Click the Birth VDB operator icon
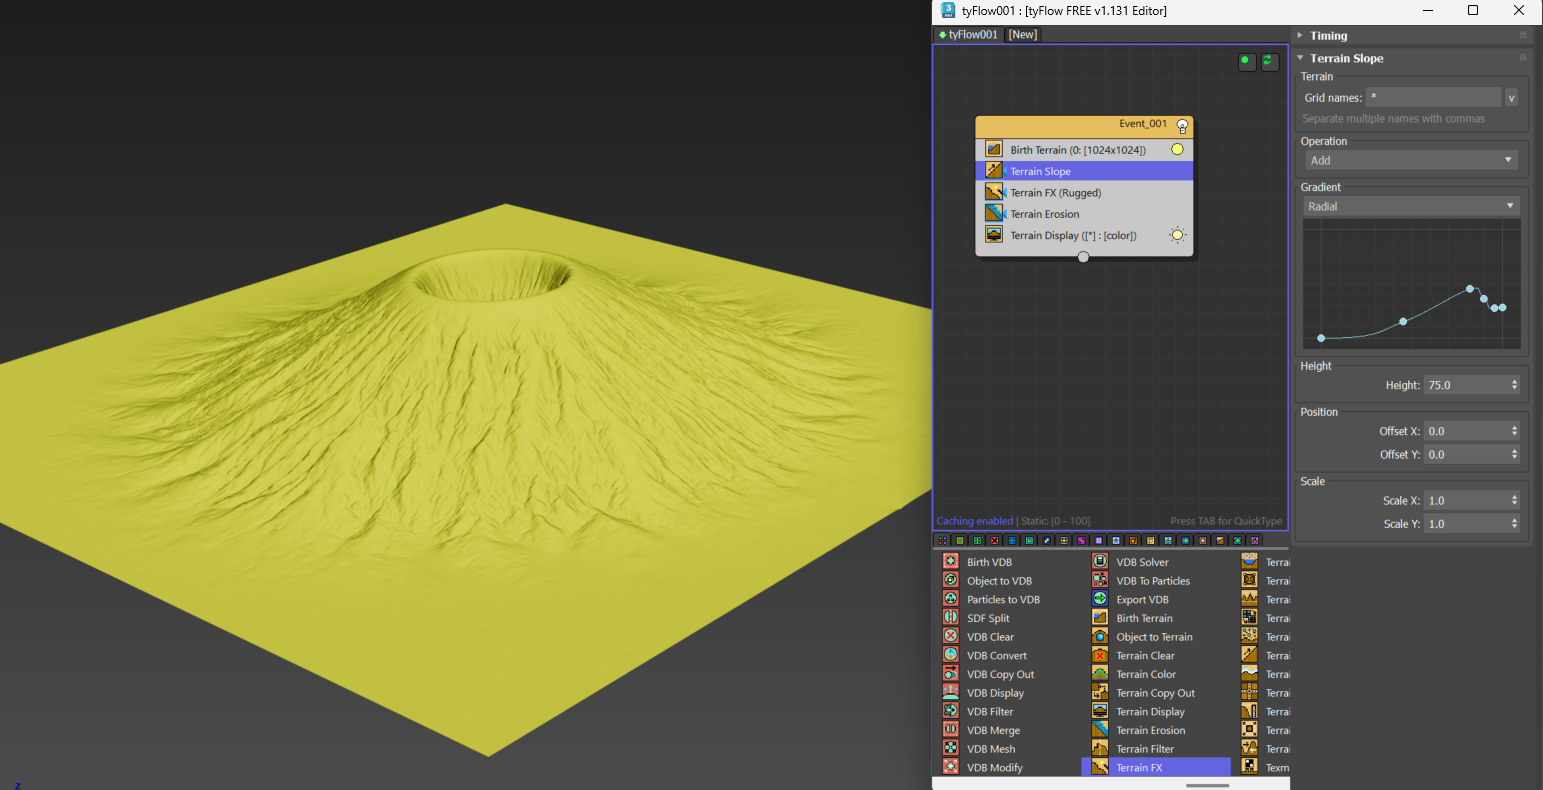 [951, 562]
